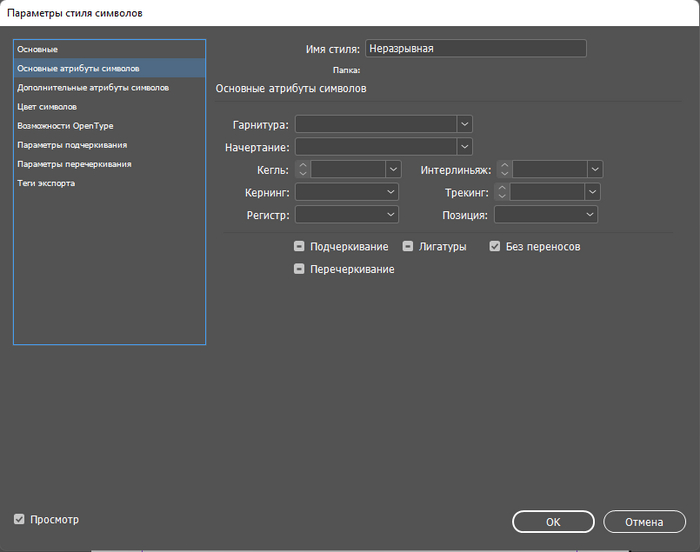
Task: Click the OK button
Action: pyautogui.click(x=552, y=522)
